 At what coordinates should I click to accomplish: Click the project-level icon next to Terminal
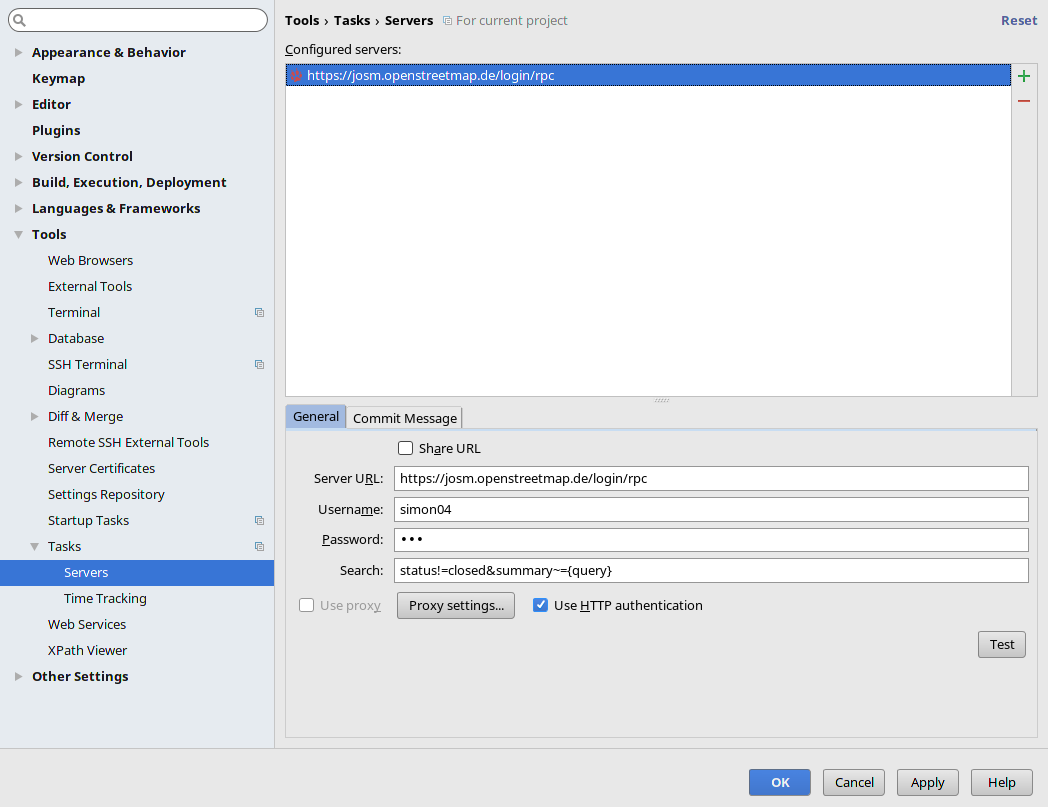pos(259,313)
